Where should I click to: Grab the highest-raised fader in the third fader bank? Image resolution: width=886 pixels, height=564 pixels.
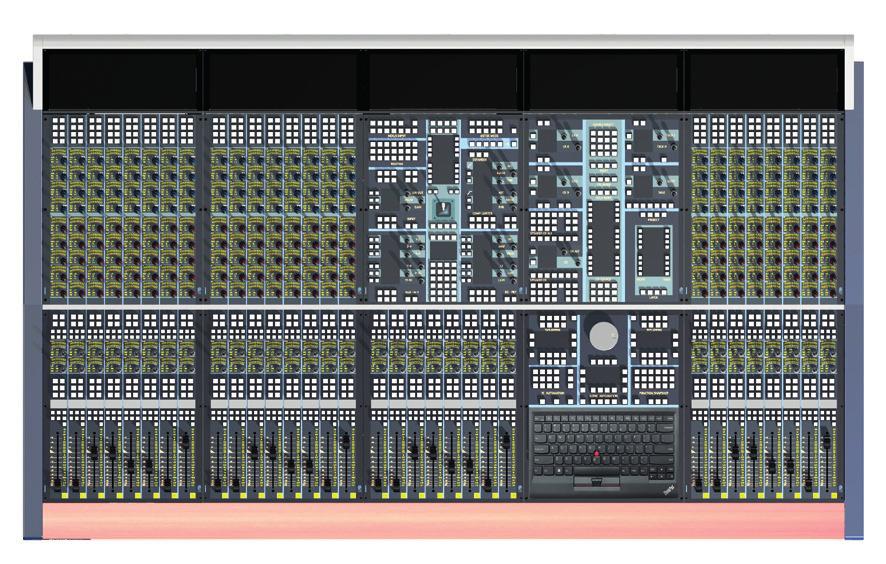point(506,440)
